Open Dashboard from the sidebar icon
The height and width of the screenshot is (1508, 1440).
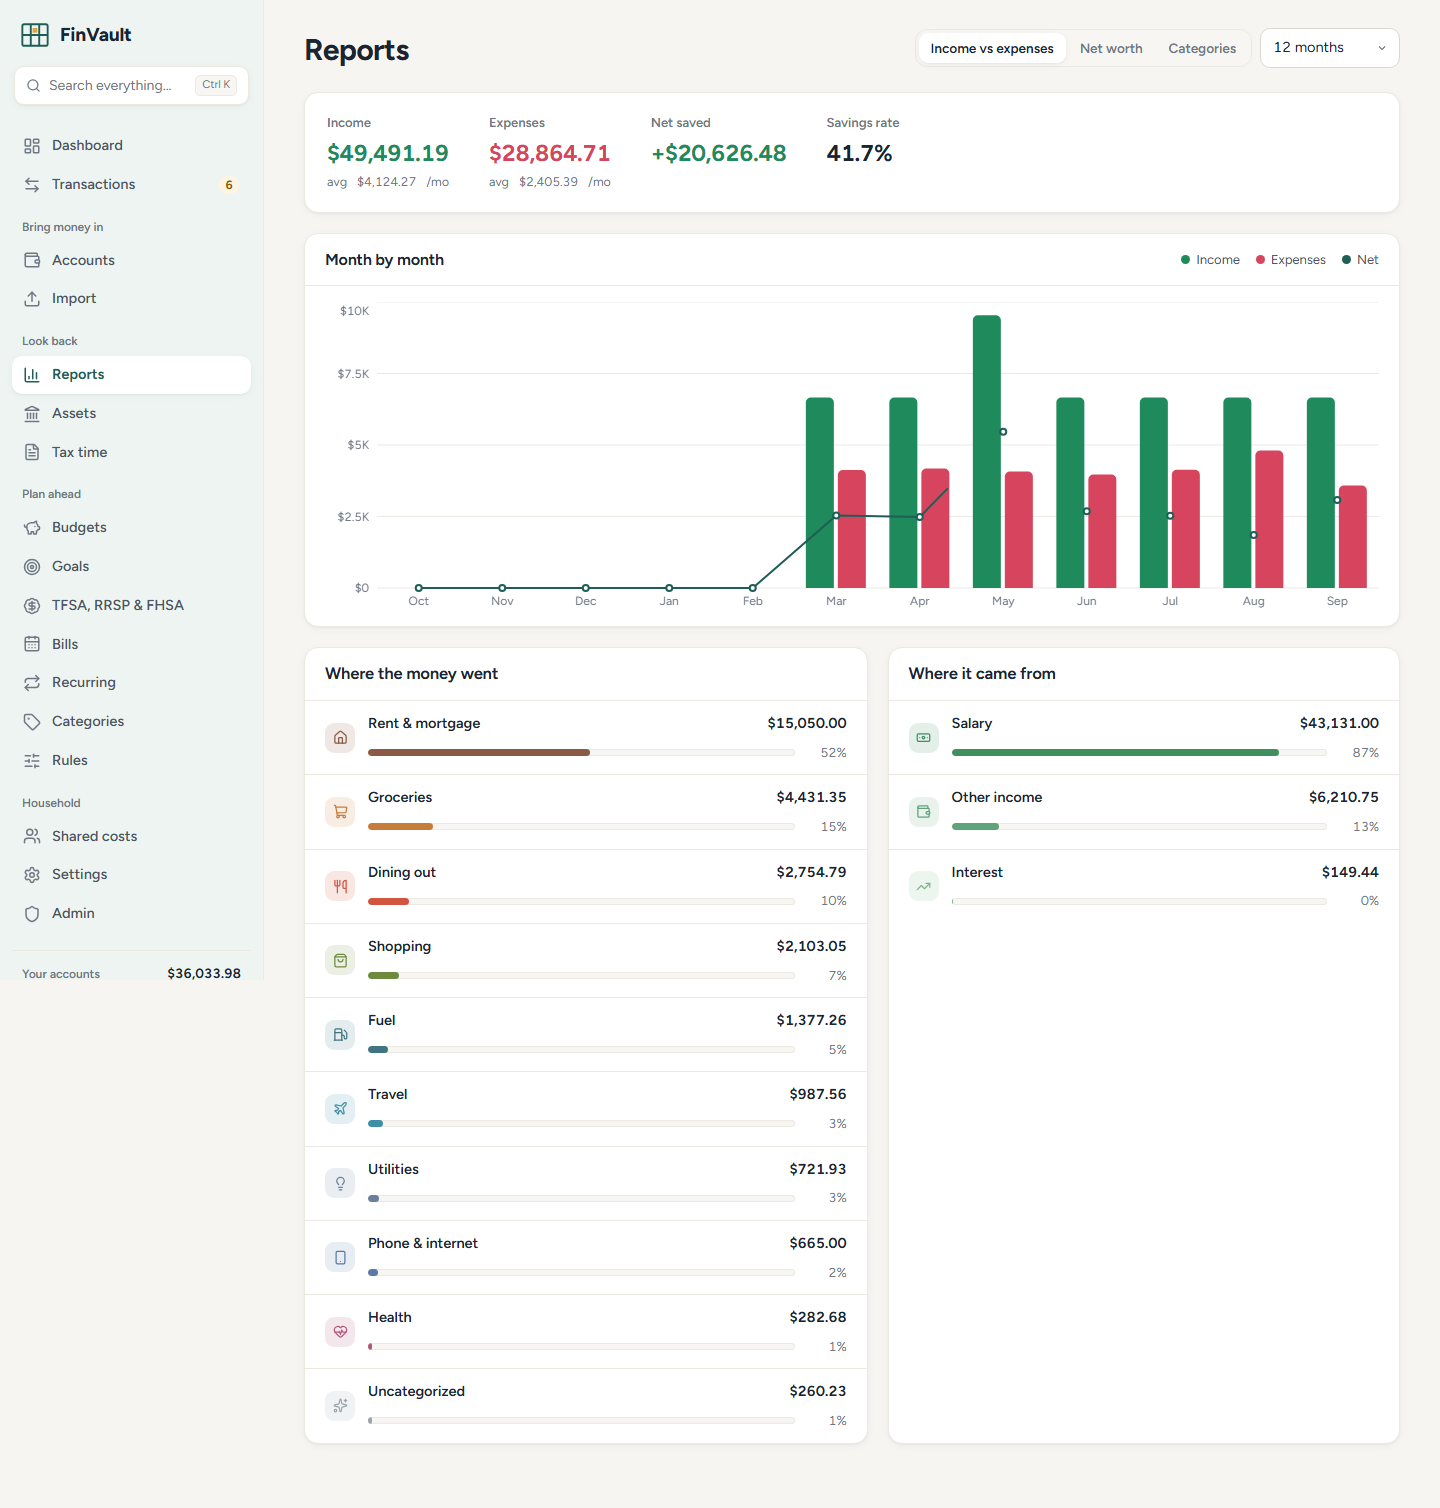click(x=32, y=146)
